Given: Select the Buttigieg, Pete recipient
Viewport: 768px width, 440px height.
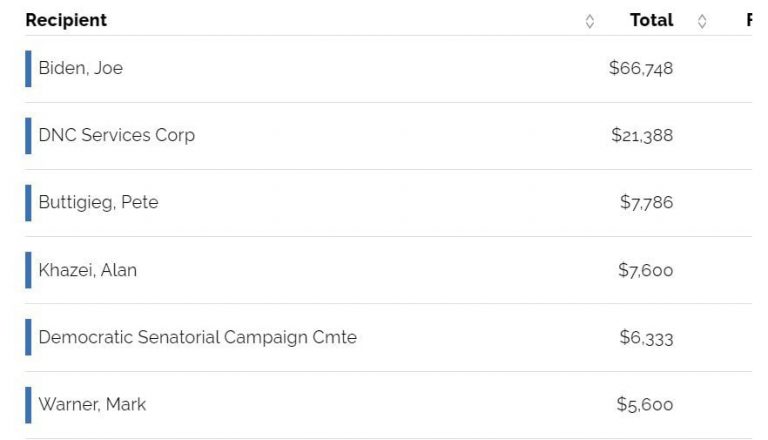Looking at the screenshot, I should (x=98, y=202).
